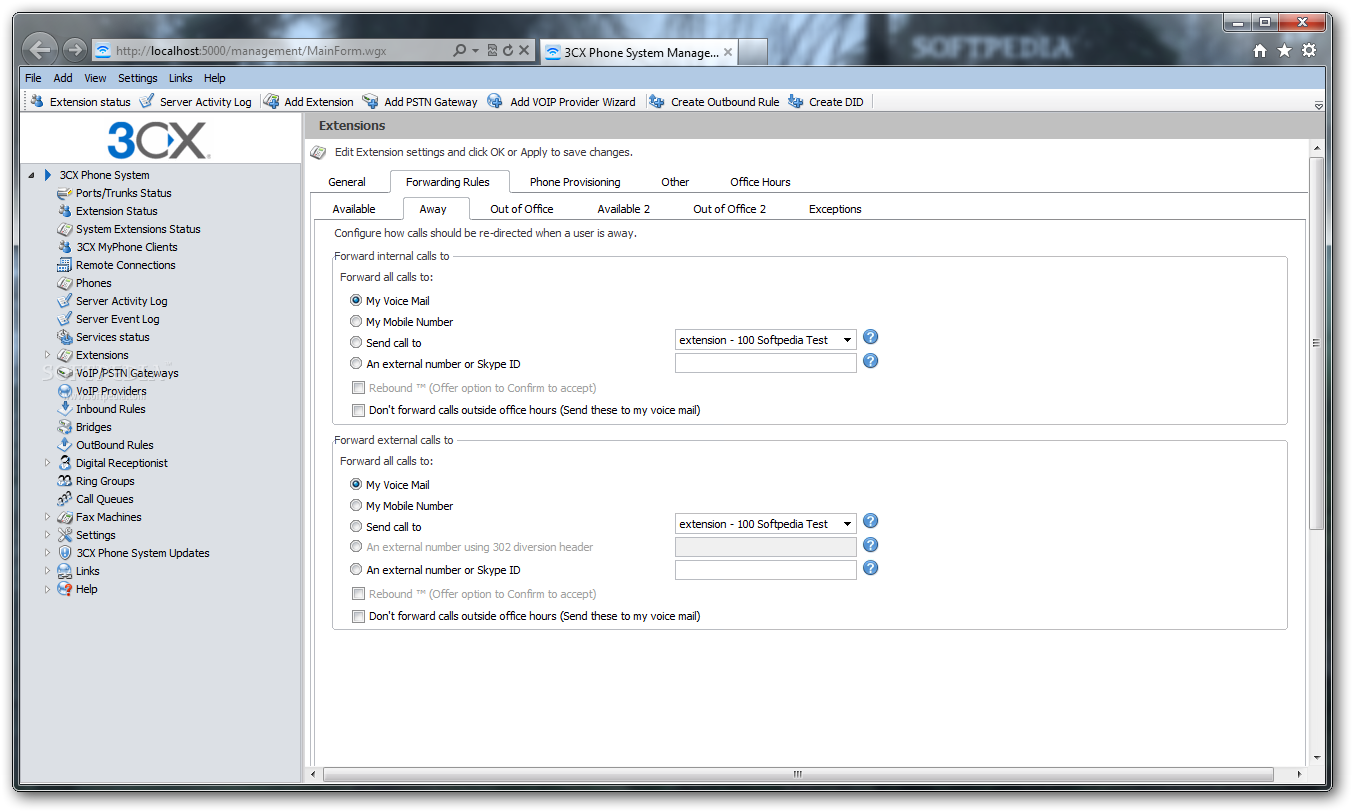Click help icon beside internal external number field

point(870,360)
